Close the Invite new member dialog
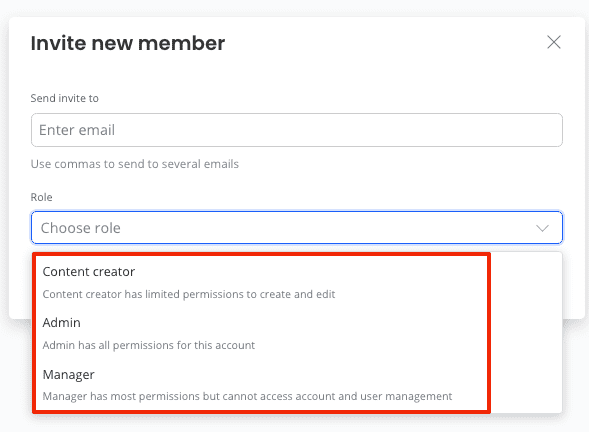 click(x=554, y=42)
